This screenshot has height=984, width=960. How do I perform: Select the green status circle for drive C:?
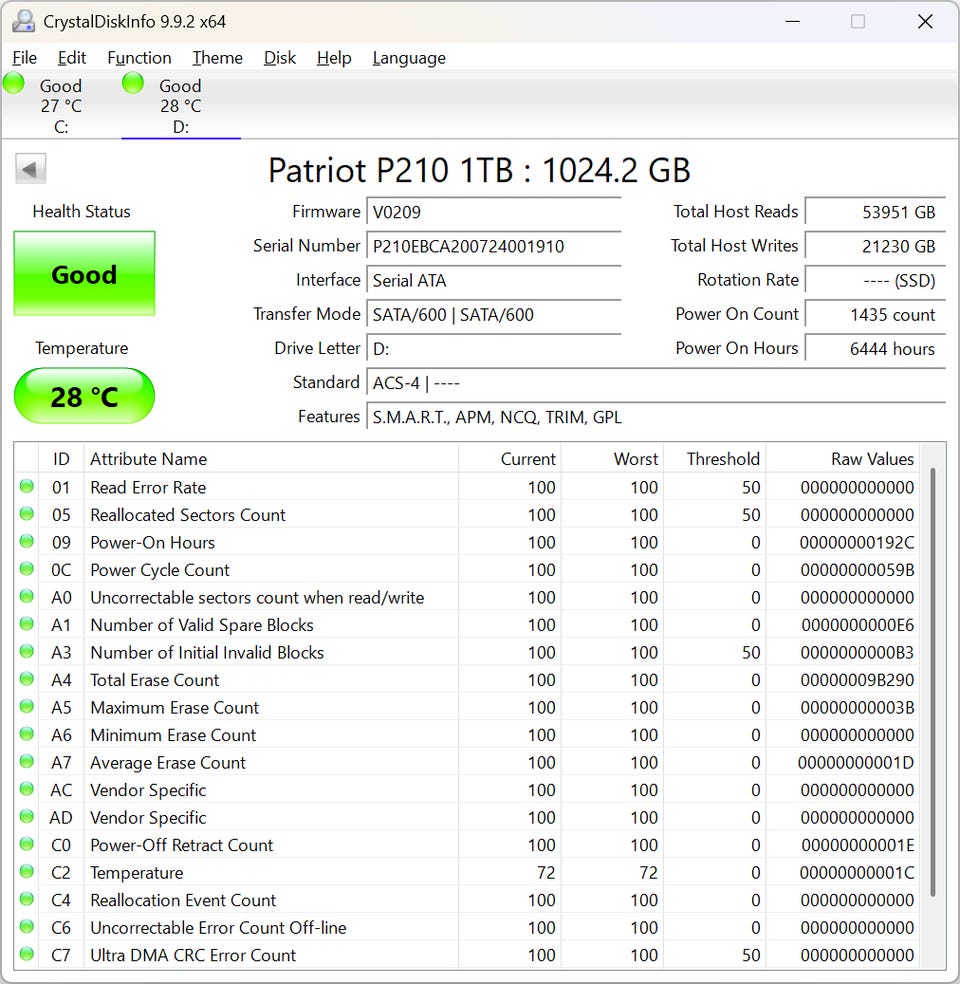(14, 83)
